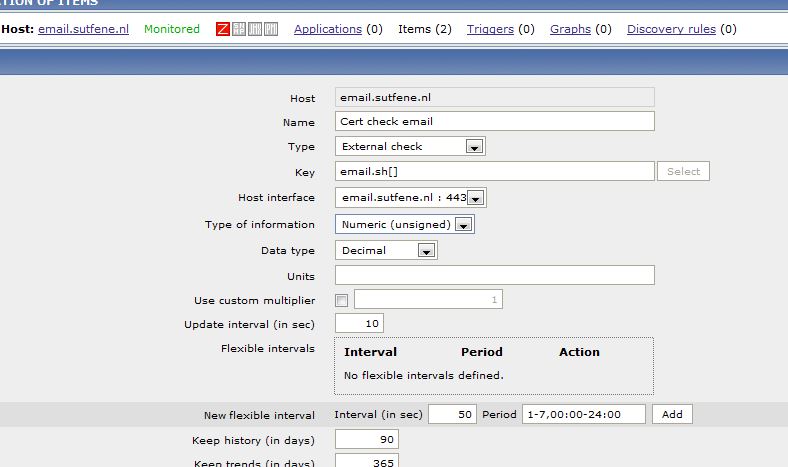This screenshot has height=467, width=788.
Task: Open the Graphs link
Action: 570,29
